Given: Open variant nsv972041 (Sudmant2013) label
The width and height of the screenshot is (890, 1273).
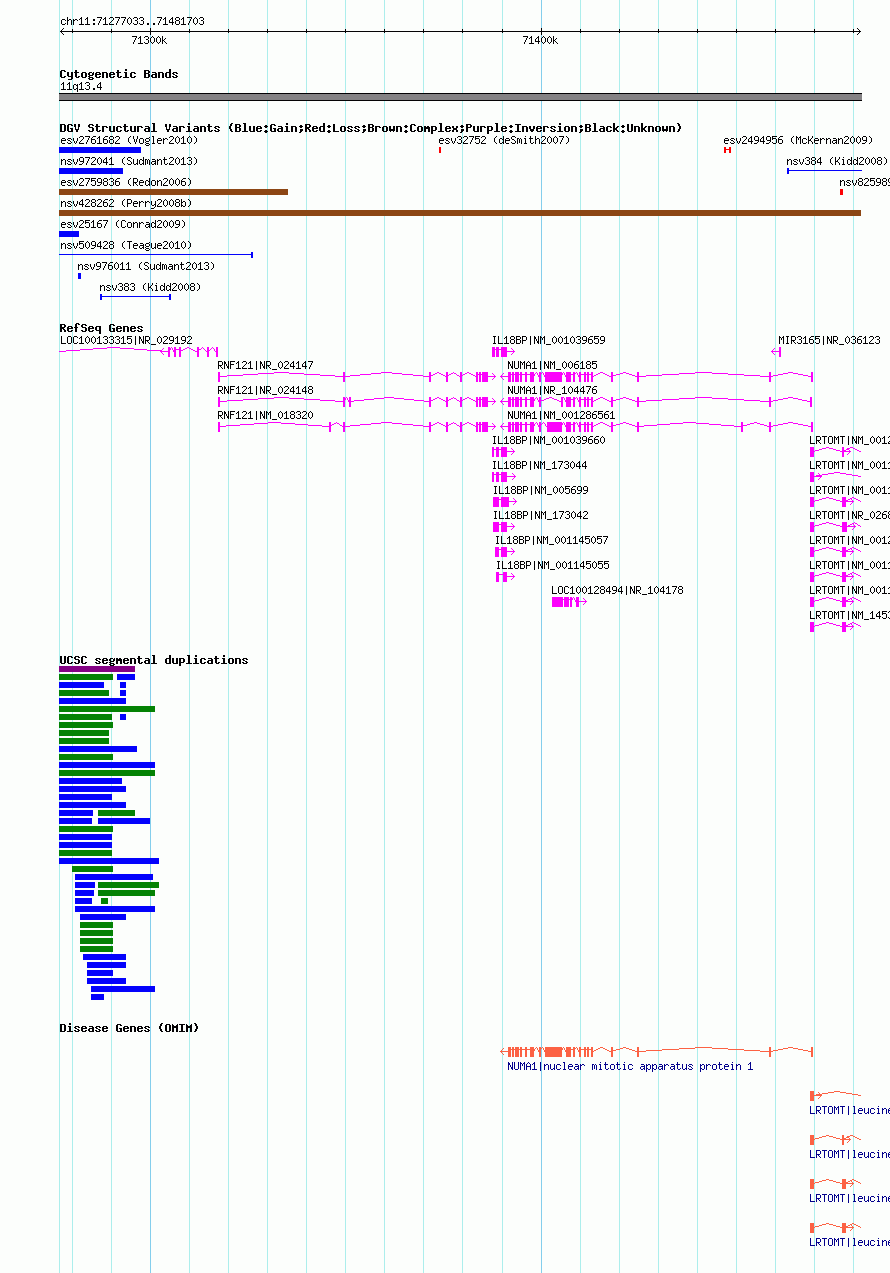Looking at the screenshot, I should pyautogui.click(x=129, y=161).
